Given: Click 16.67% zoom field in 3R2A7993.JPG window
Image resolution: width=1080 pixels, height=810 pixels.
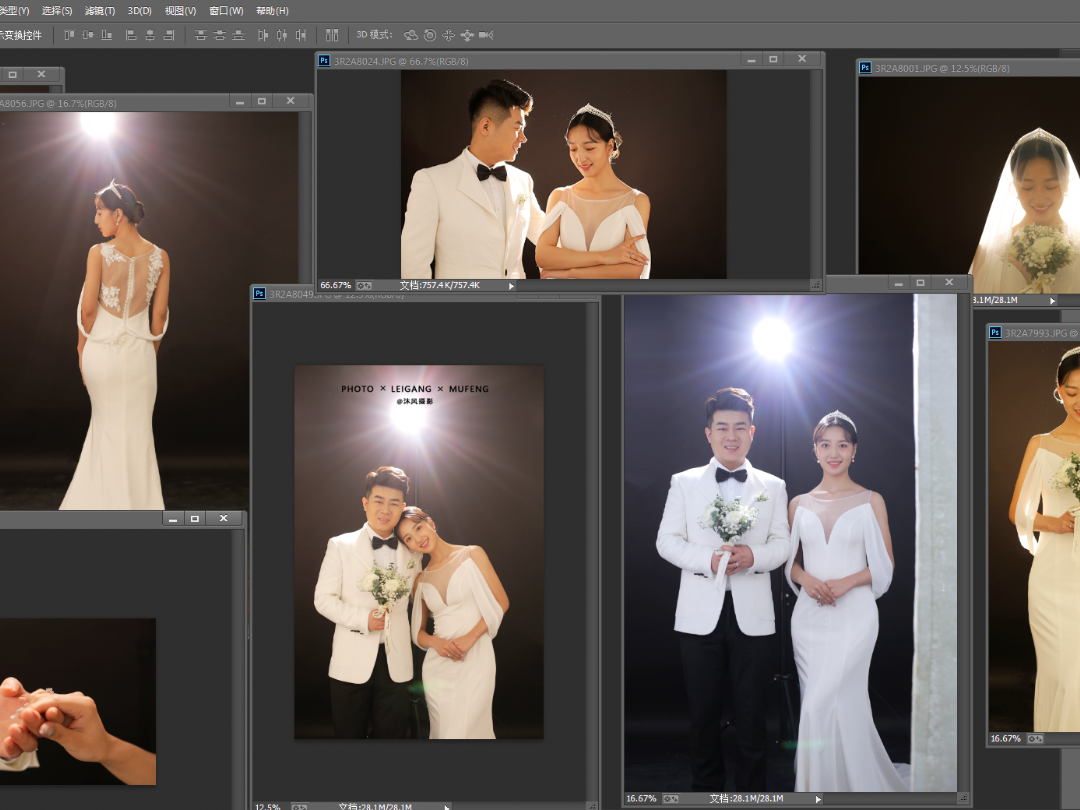Looking at the screenshot, I should [1006, 738].
